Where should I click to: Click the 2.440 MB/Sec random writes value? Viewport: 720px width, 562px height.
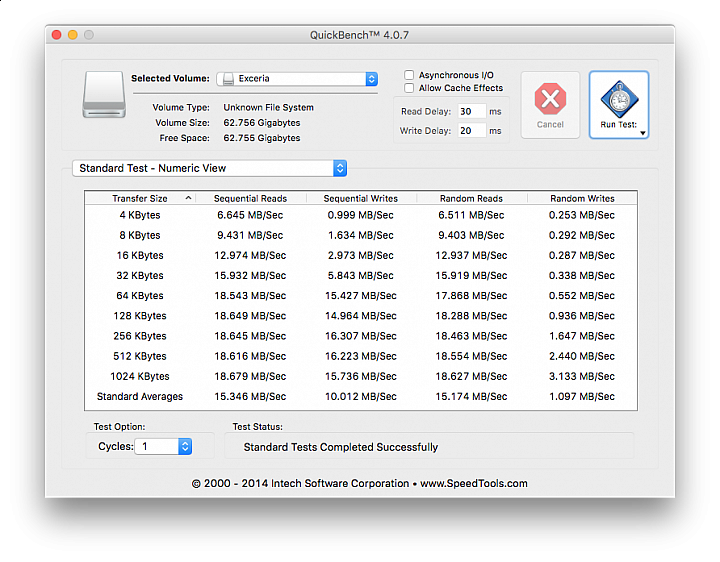click(582, 356)
